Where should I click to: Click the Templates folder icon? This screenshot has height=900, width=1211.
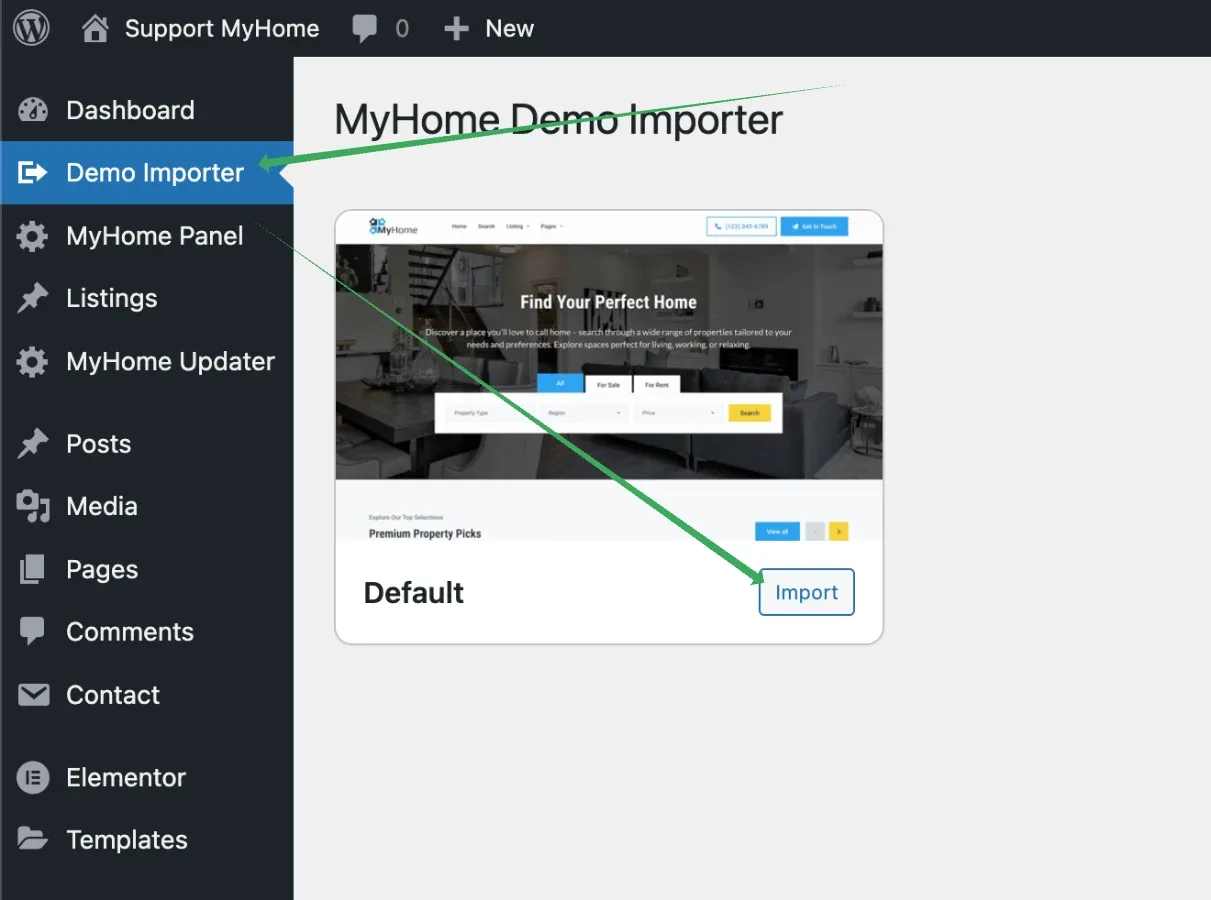[x=32, y=839]
